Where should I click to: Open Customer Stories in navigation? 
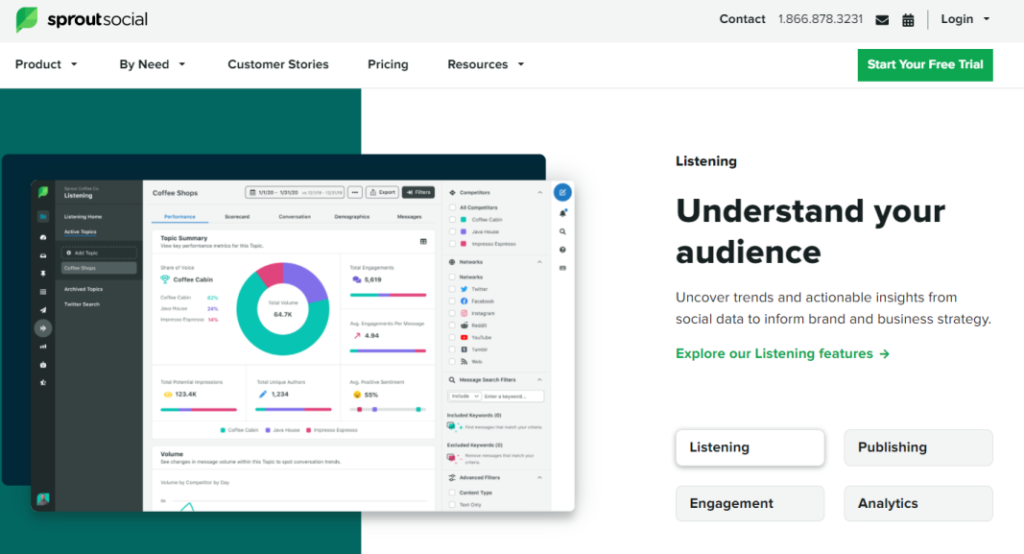pos(278,64)
